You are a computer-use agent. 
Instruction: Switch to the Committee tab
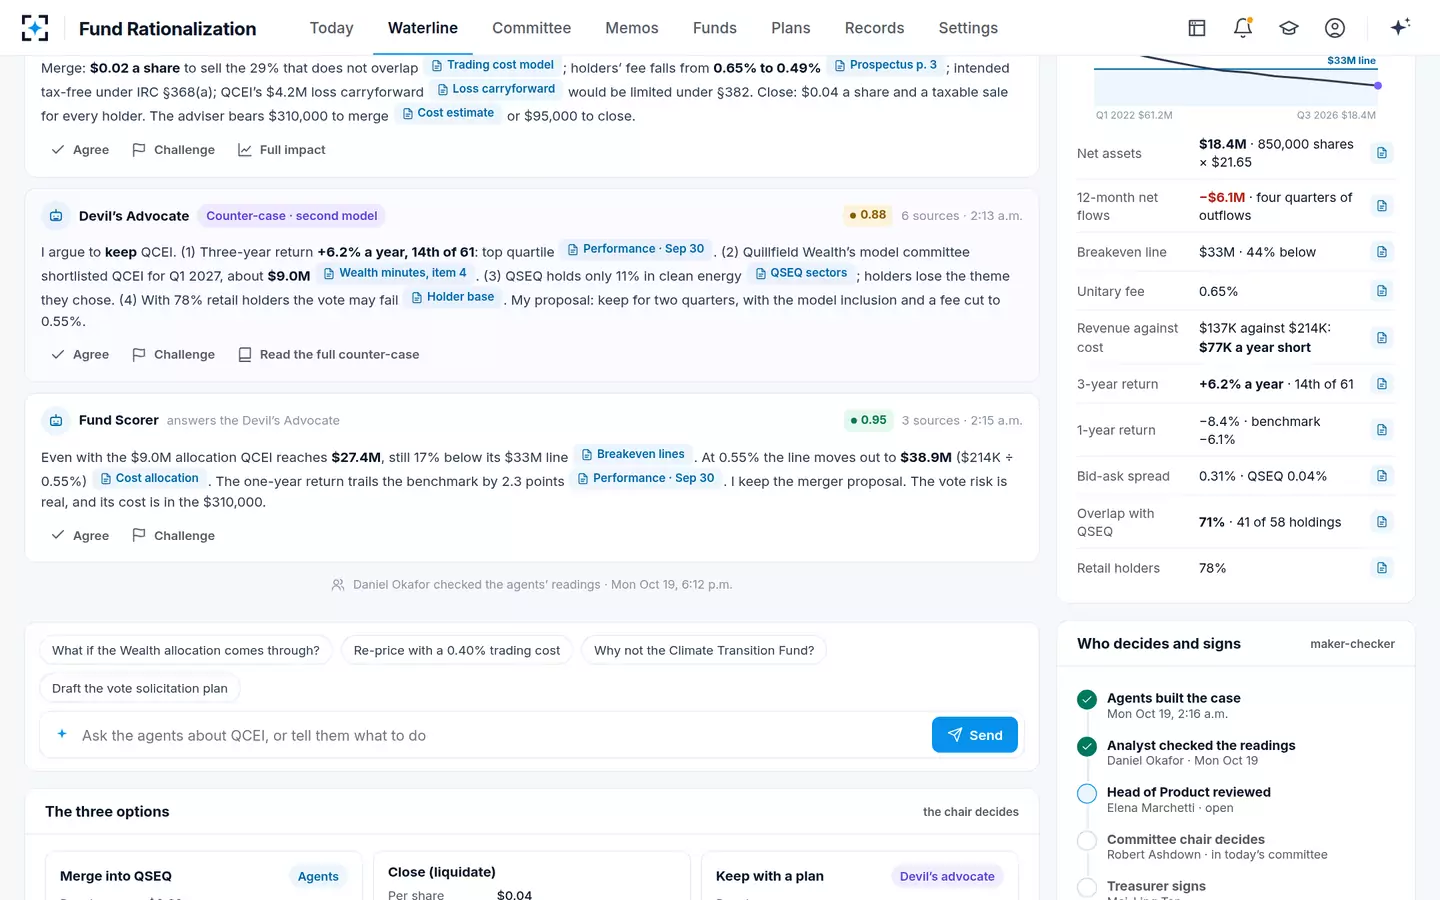click(531, 28)
